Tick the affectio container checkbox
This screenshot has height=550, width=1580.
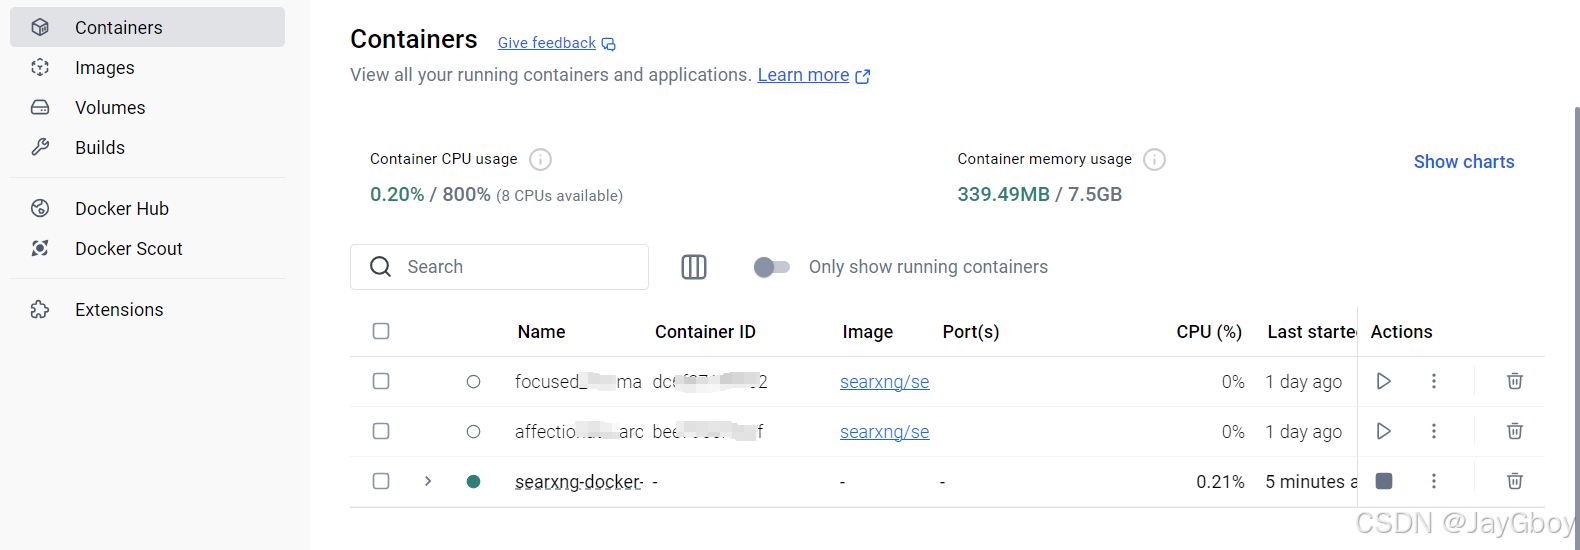click(381, 431)
